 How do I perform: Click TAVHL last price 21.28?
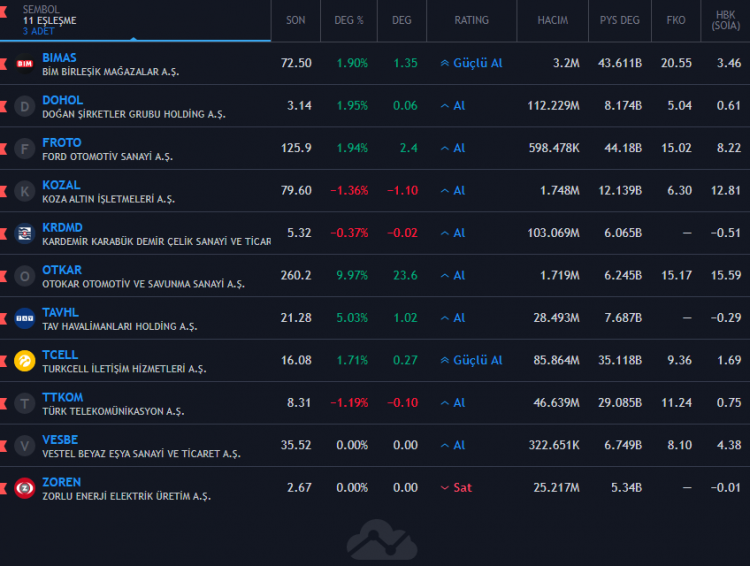click(x=296, y=318)
